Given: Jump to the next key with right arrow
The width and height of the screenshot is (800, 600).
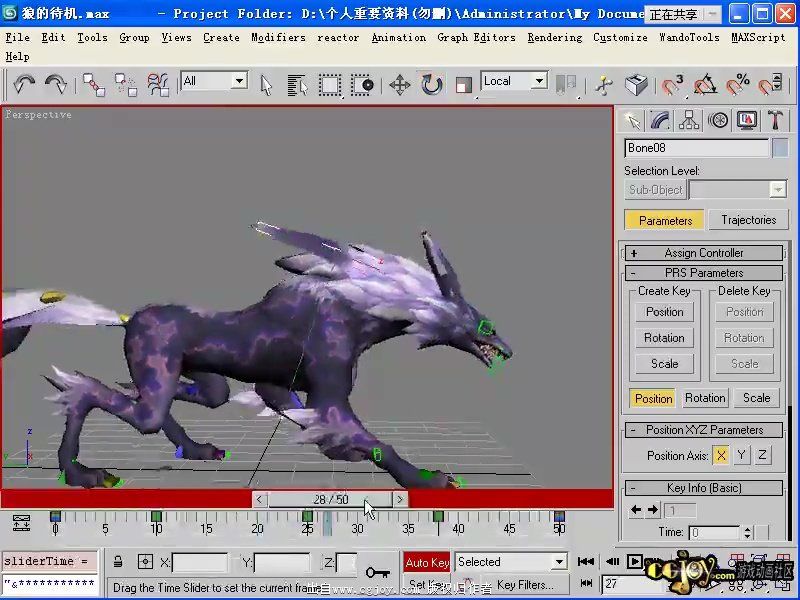Looking at the screenshot, I should [x=653, y=509].
